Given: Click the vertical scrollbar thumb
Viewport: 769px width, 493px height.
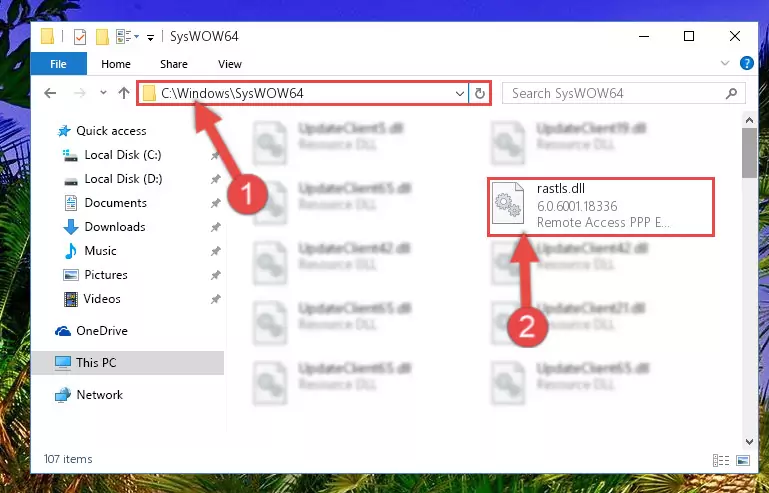Looking at the screenshot, I should click(749, 153).
